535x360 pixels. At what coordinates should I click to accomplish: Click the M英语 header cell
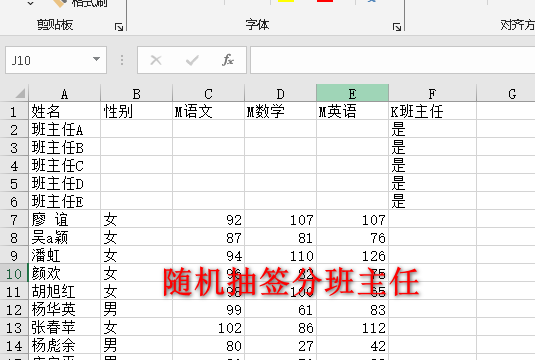point(352,111)
